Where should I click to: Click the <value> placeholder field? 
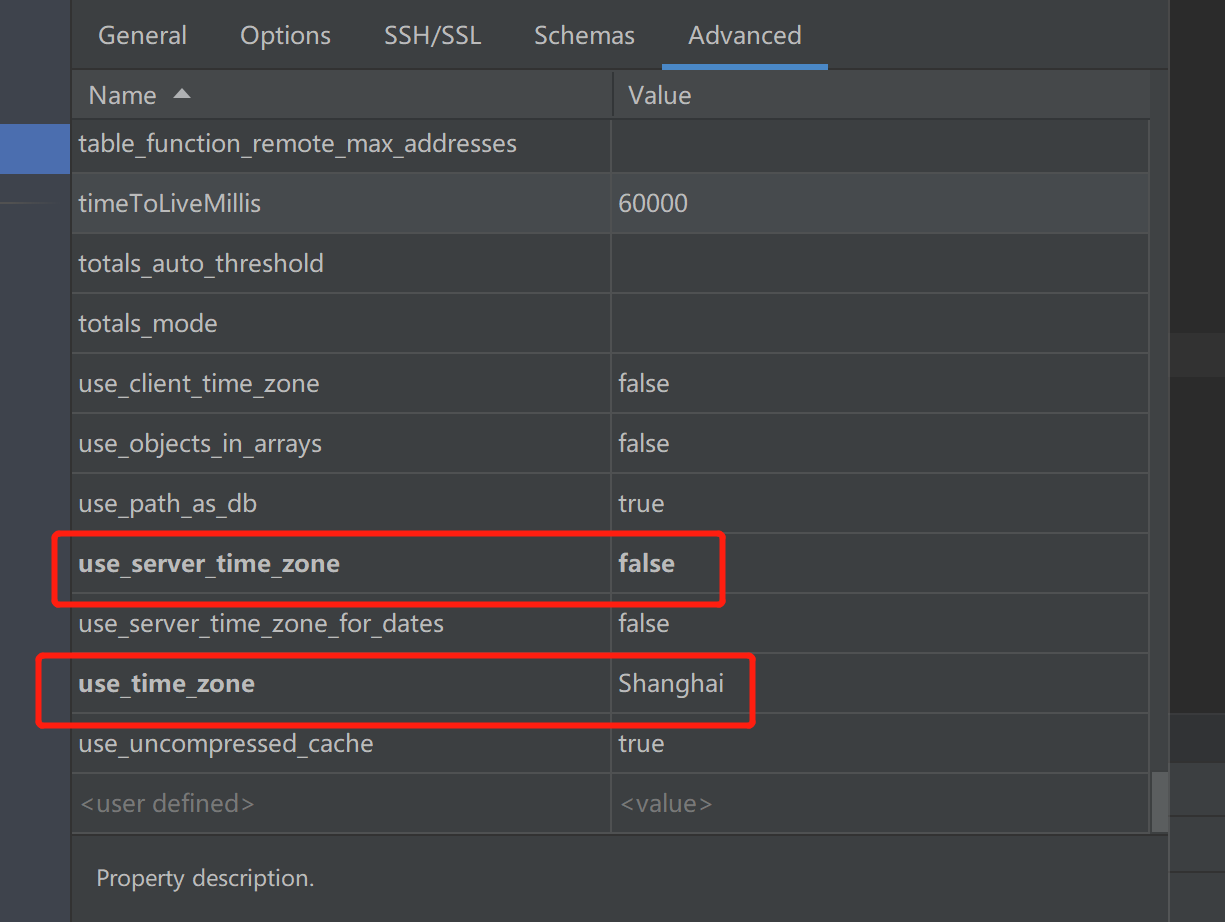(666, 802)
